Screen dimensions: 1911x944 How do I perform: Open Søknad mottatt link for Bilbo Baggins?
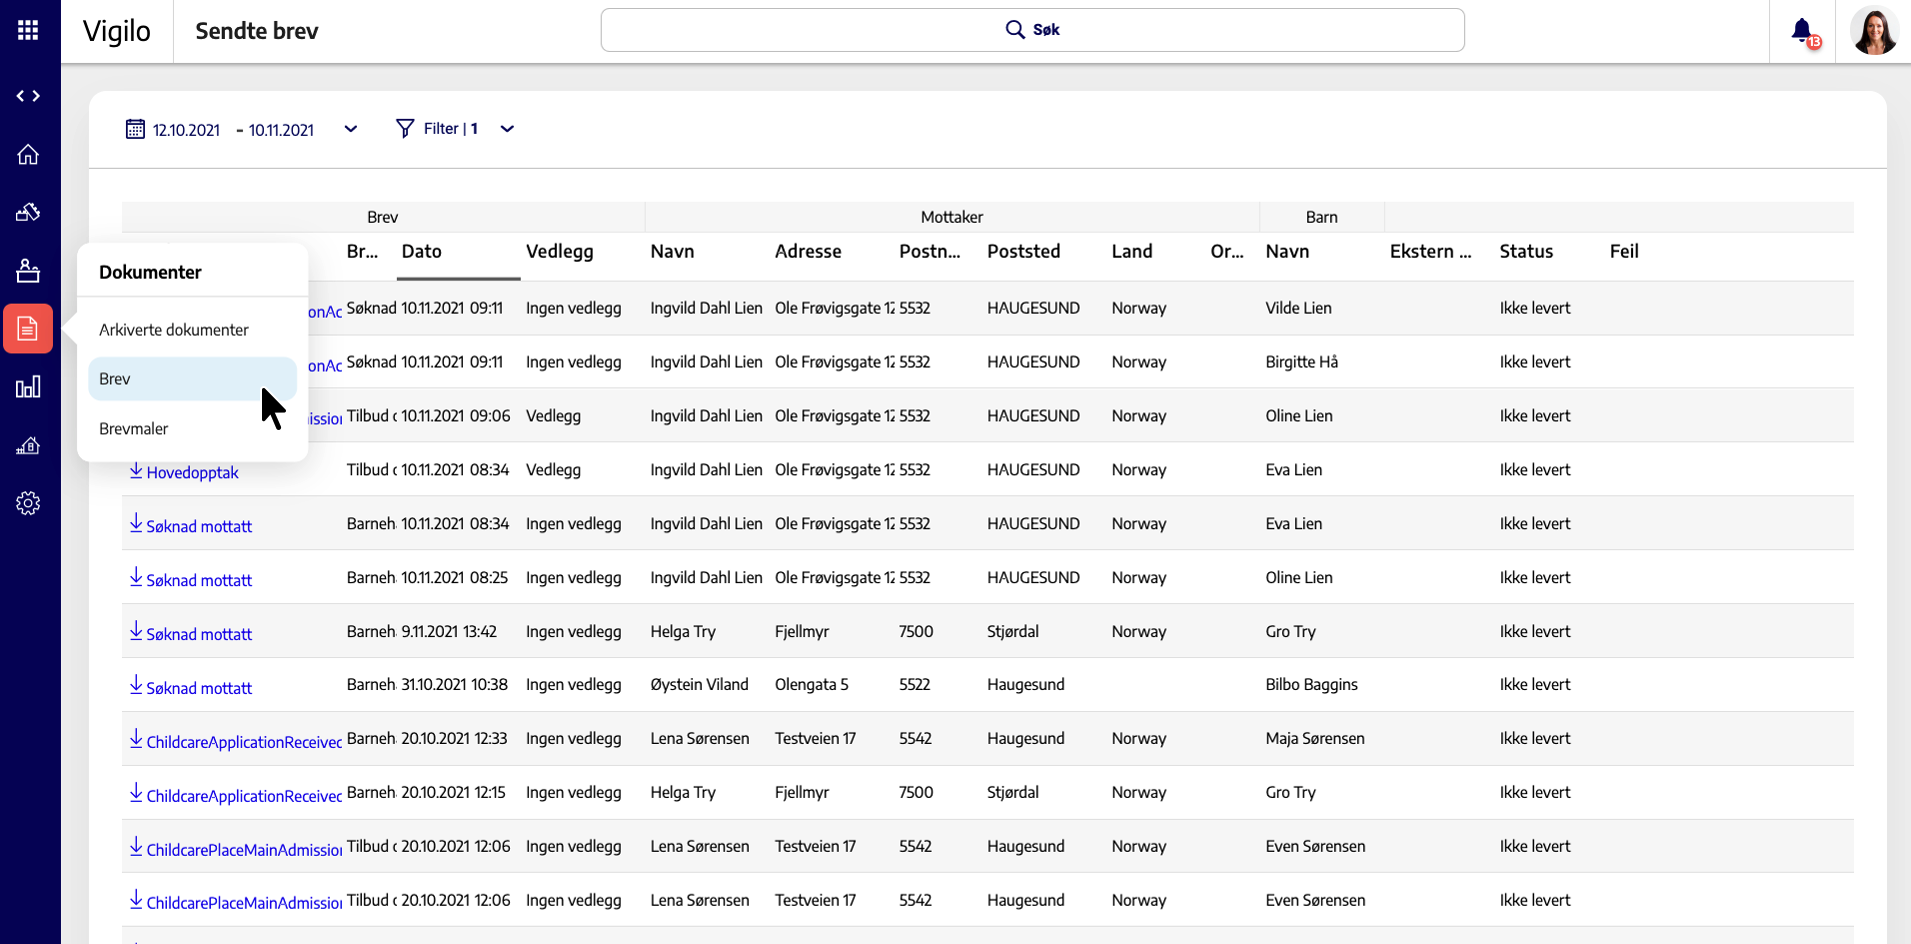[x=199, y=688]
